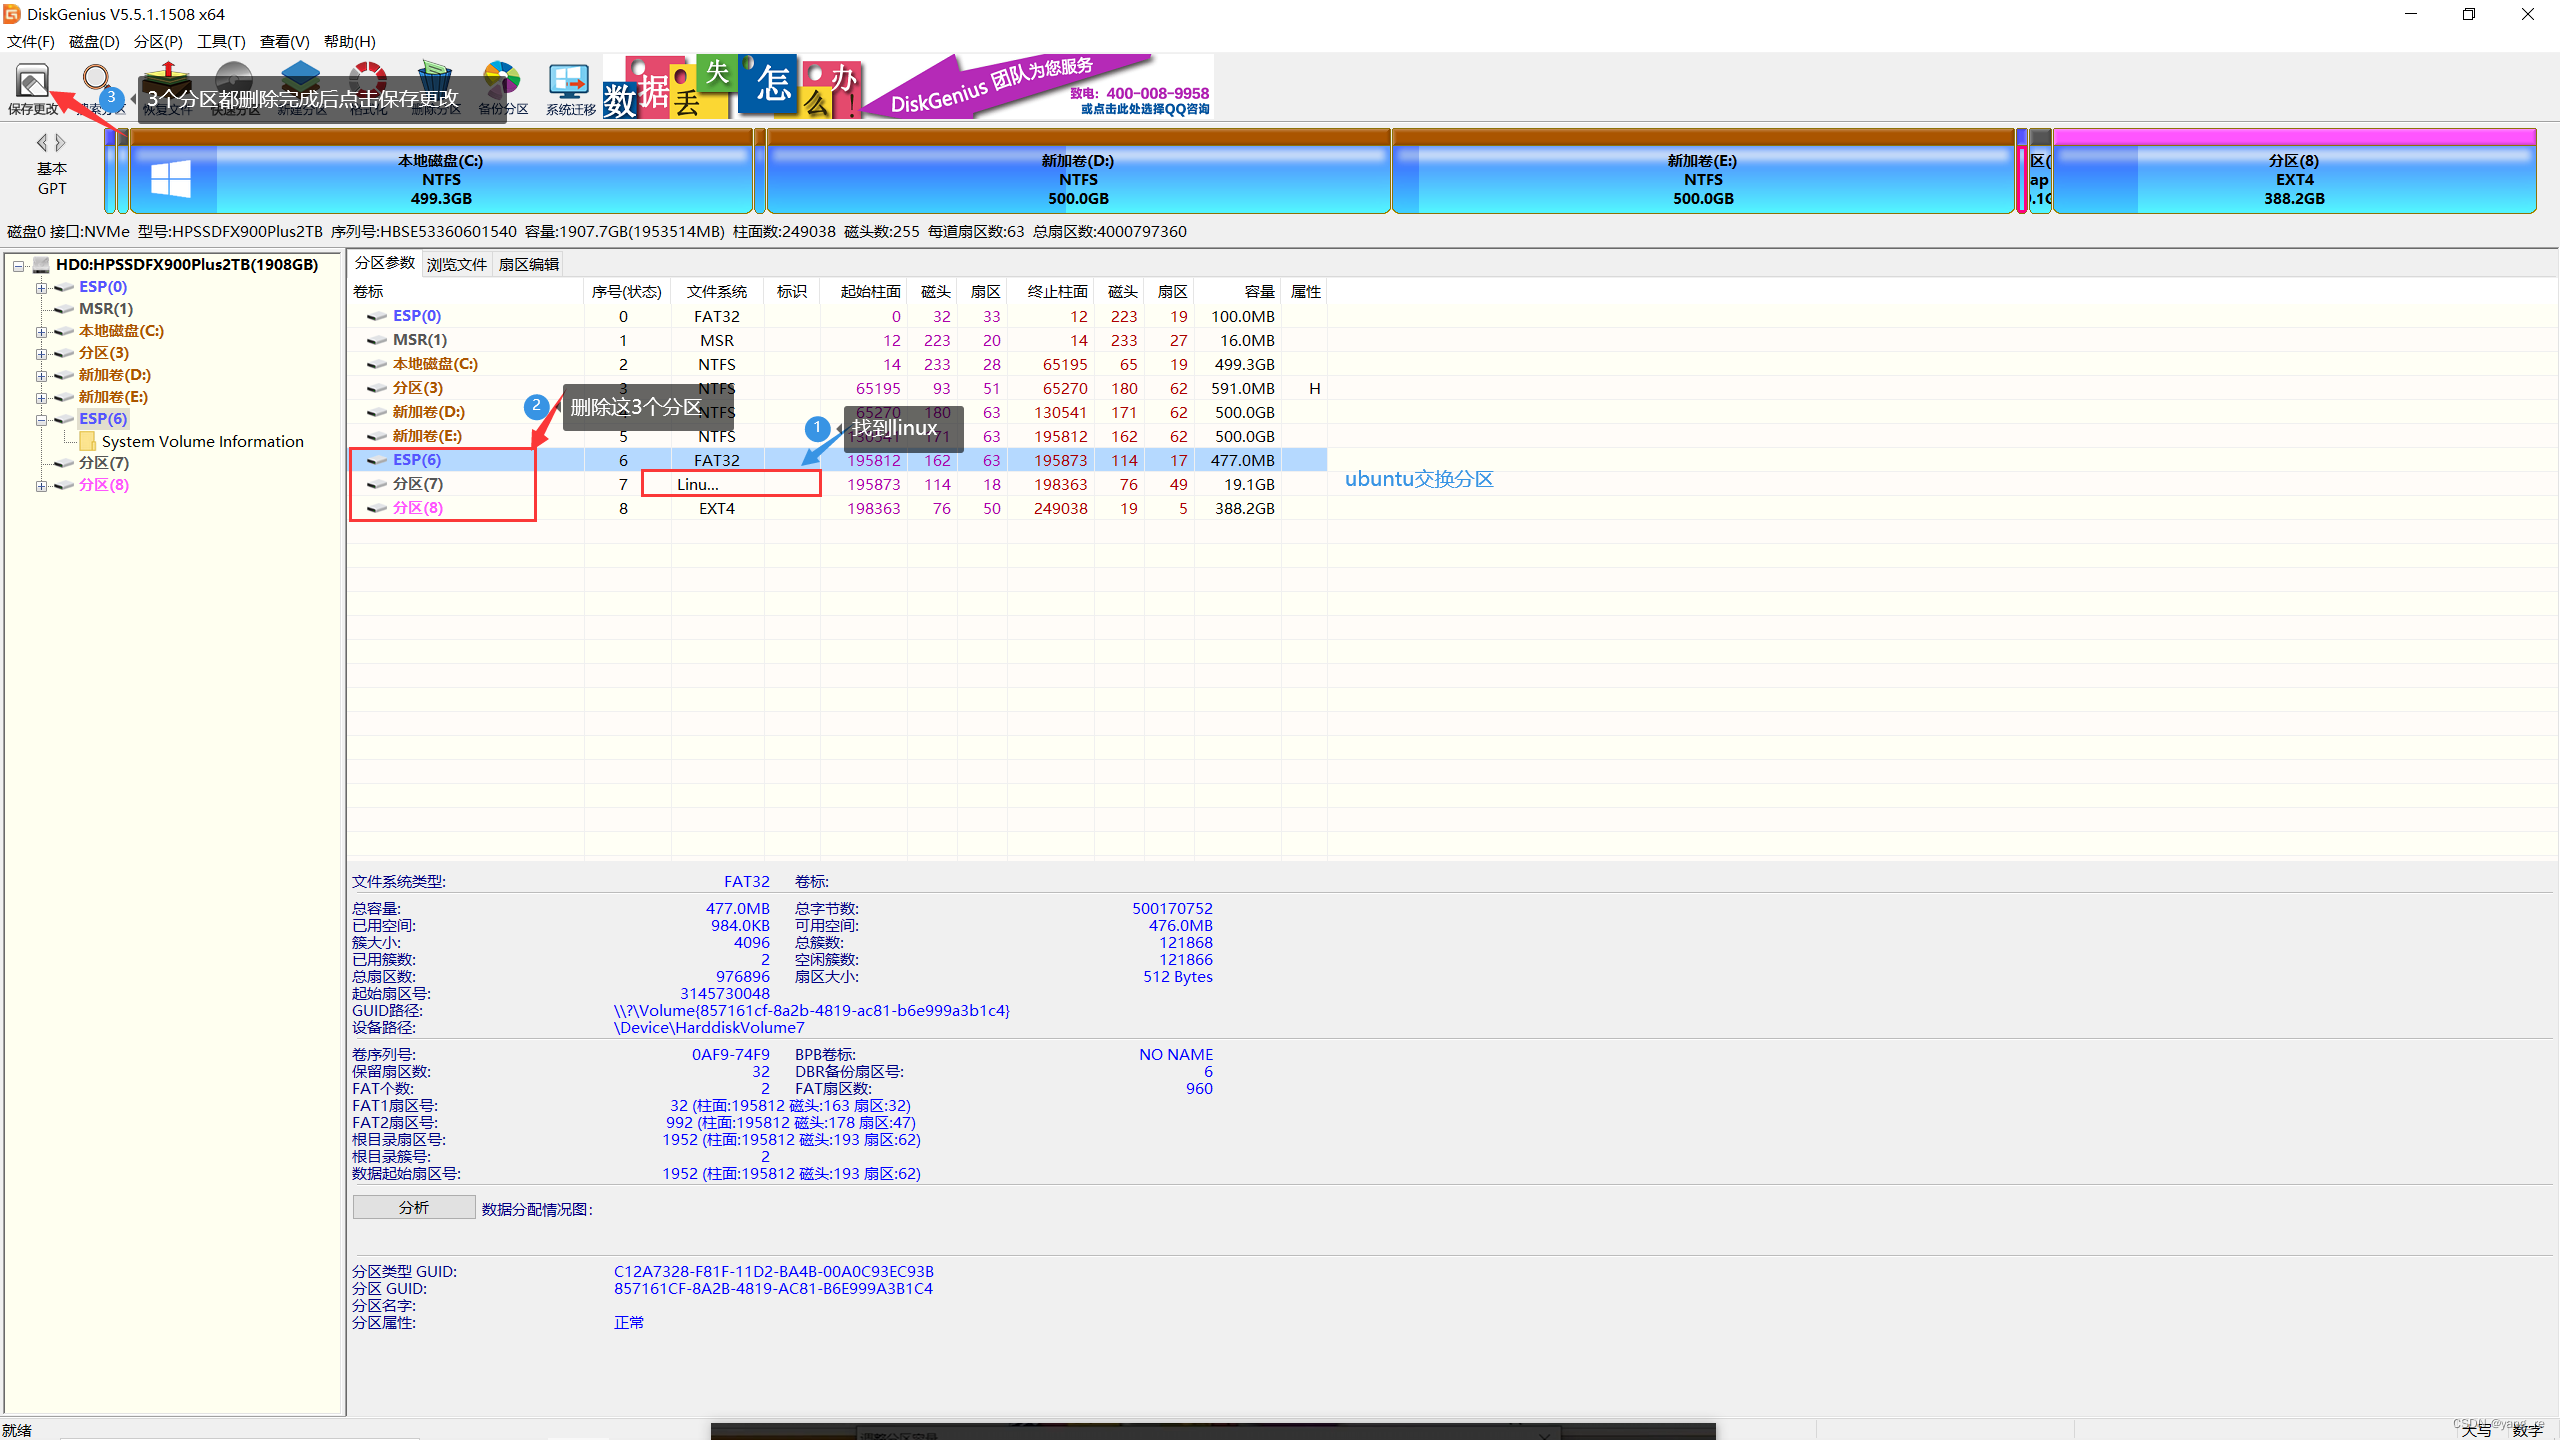
Task: Open the 工具(T) menu
Action: [221, 41]
